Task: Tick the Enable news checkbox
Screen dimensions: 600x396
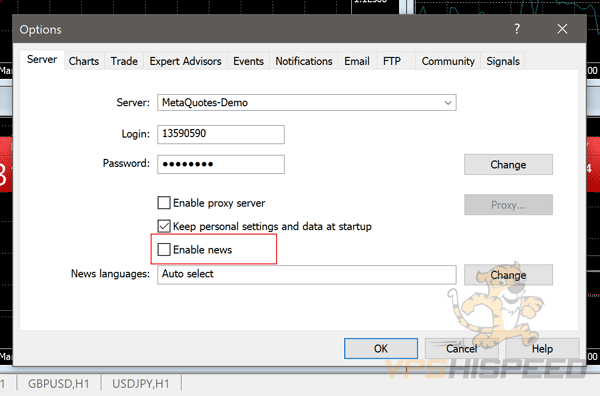Action: [164, 249]
